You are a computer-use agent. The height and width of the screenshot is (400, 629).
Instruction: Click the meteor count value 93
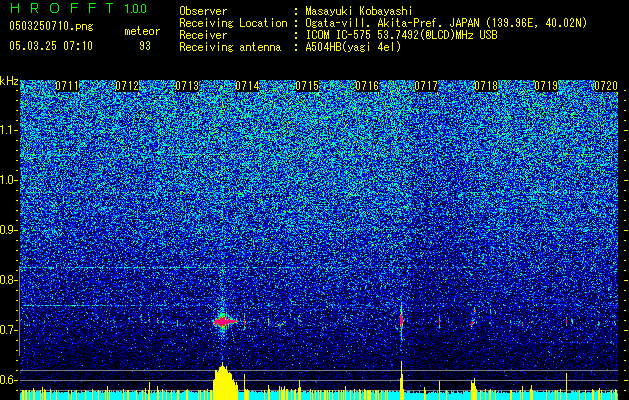(x=145, y=46)
